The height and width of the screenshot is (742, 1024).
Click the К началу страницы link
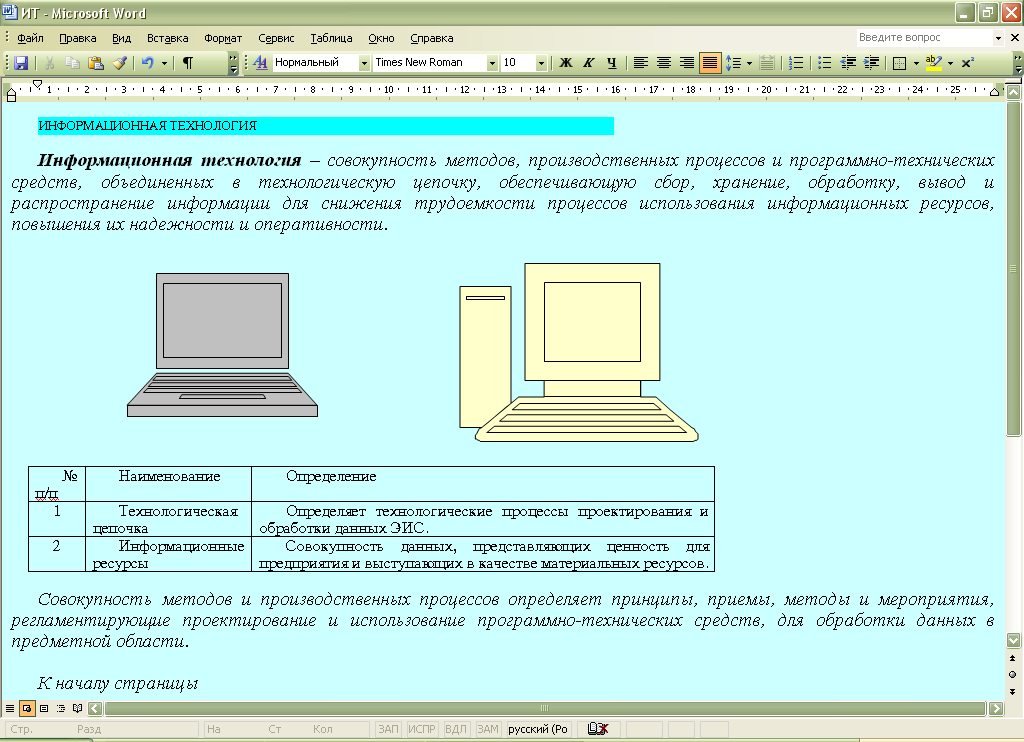click(118, 683)
